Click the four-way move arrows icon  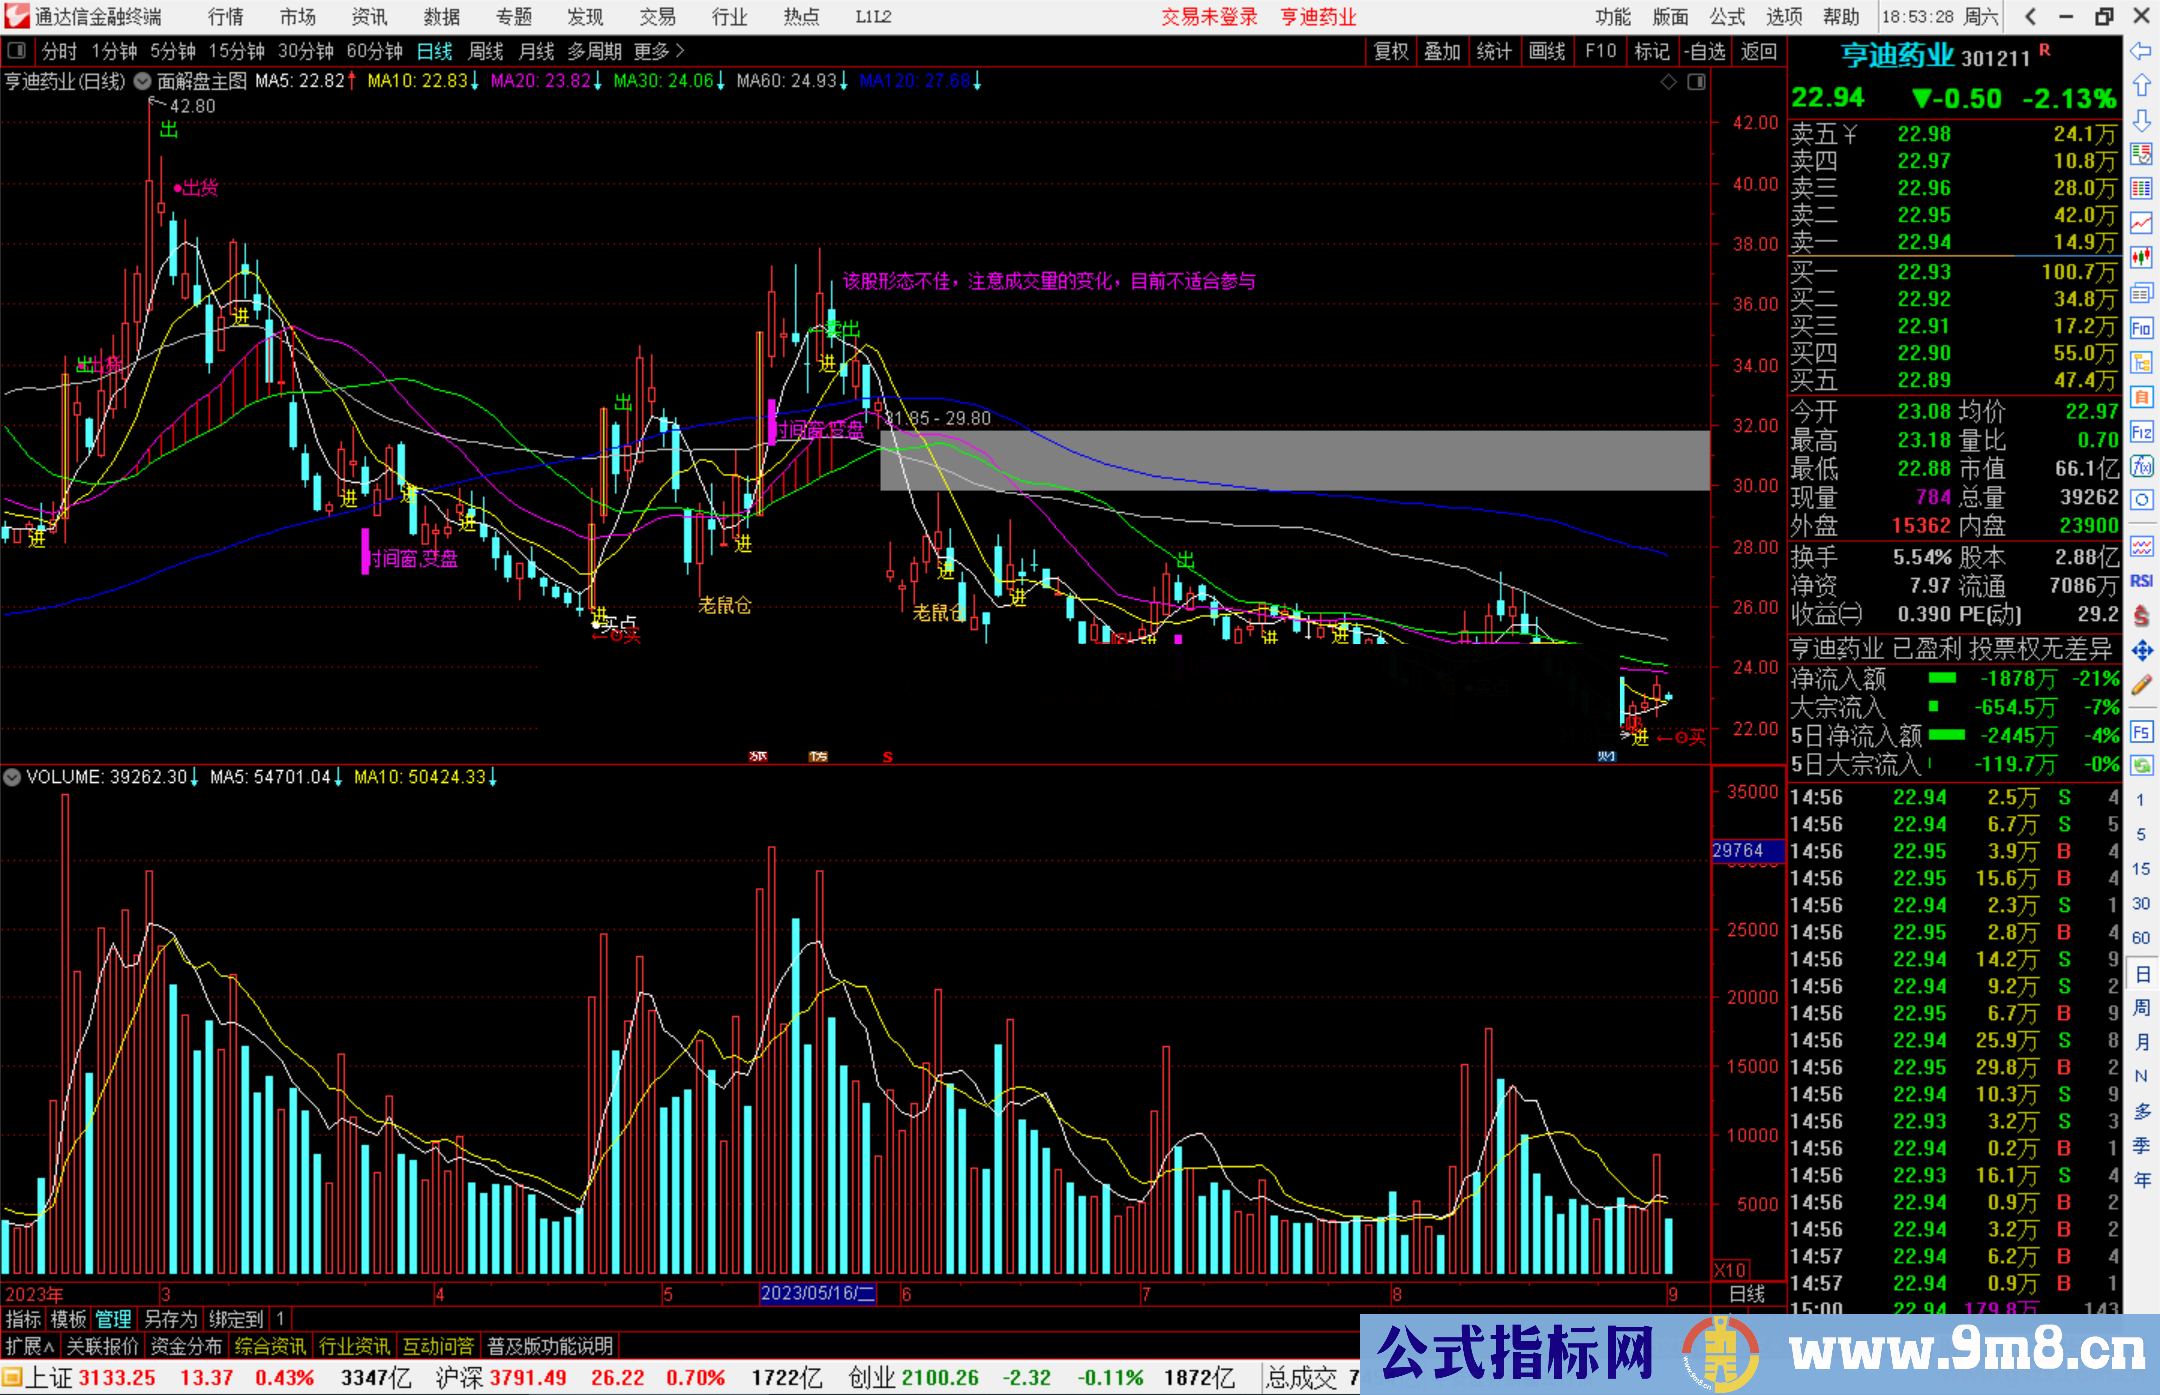[x=2141, y=651]
